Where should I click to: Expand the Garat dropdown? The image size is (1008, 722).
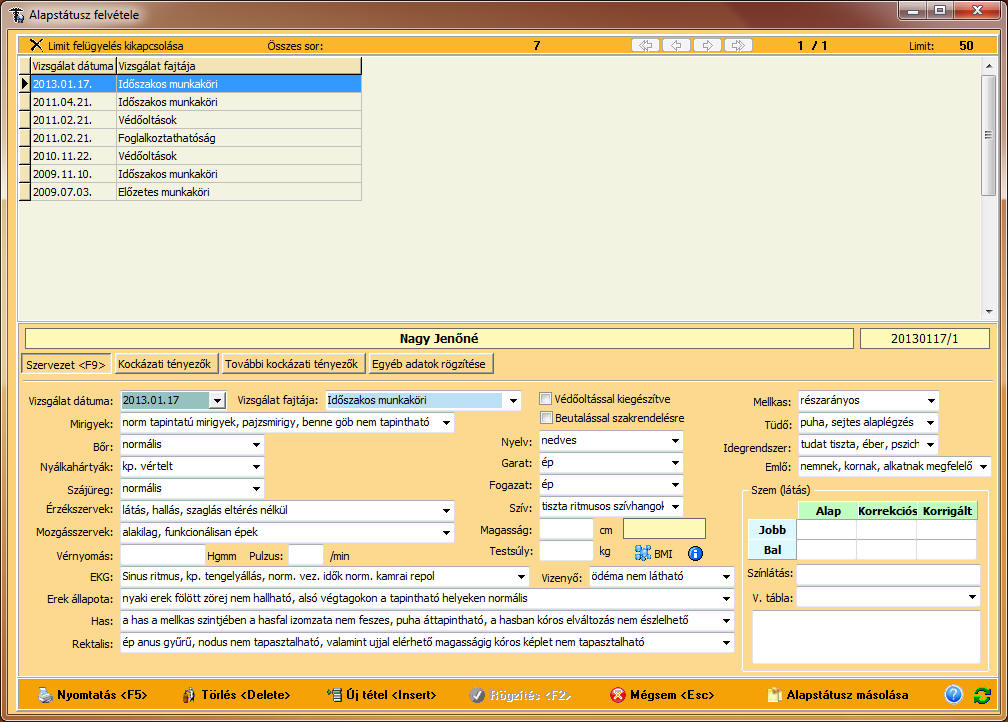coord(675,463)
